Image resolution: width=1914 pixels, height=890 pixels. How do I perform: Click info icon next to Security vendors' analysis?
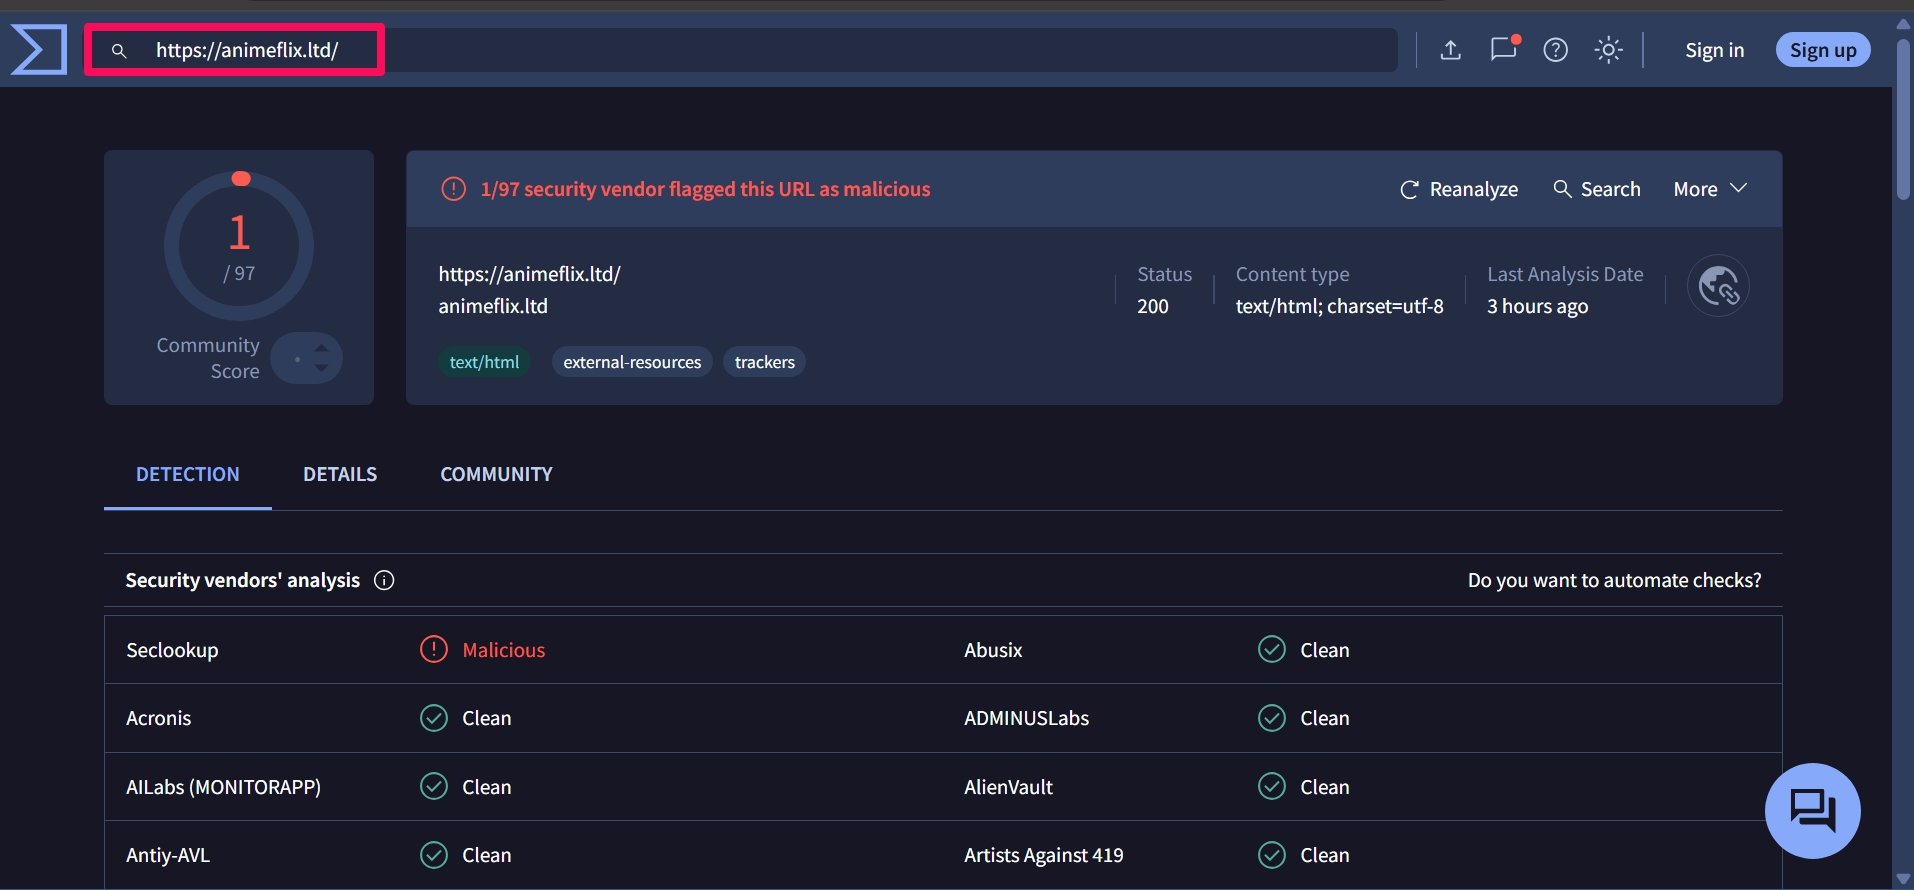pos(384,580)
